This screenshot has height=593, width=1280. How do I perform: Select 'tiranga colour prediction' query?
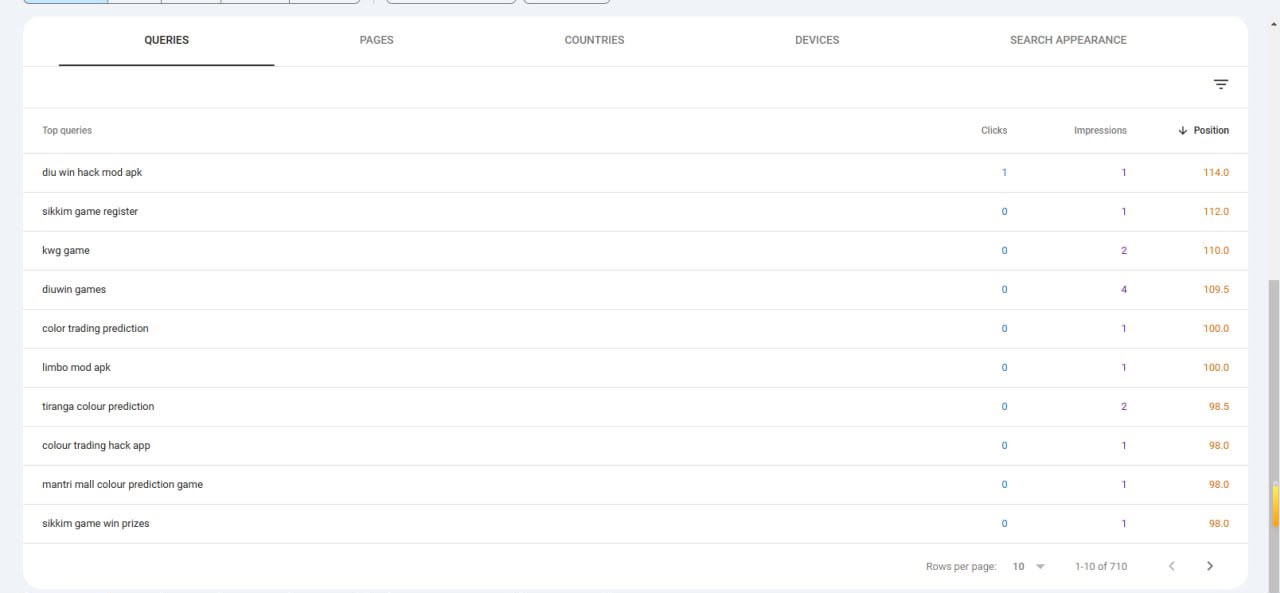tap(98, 406)
